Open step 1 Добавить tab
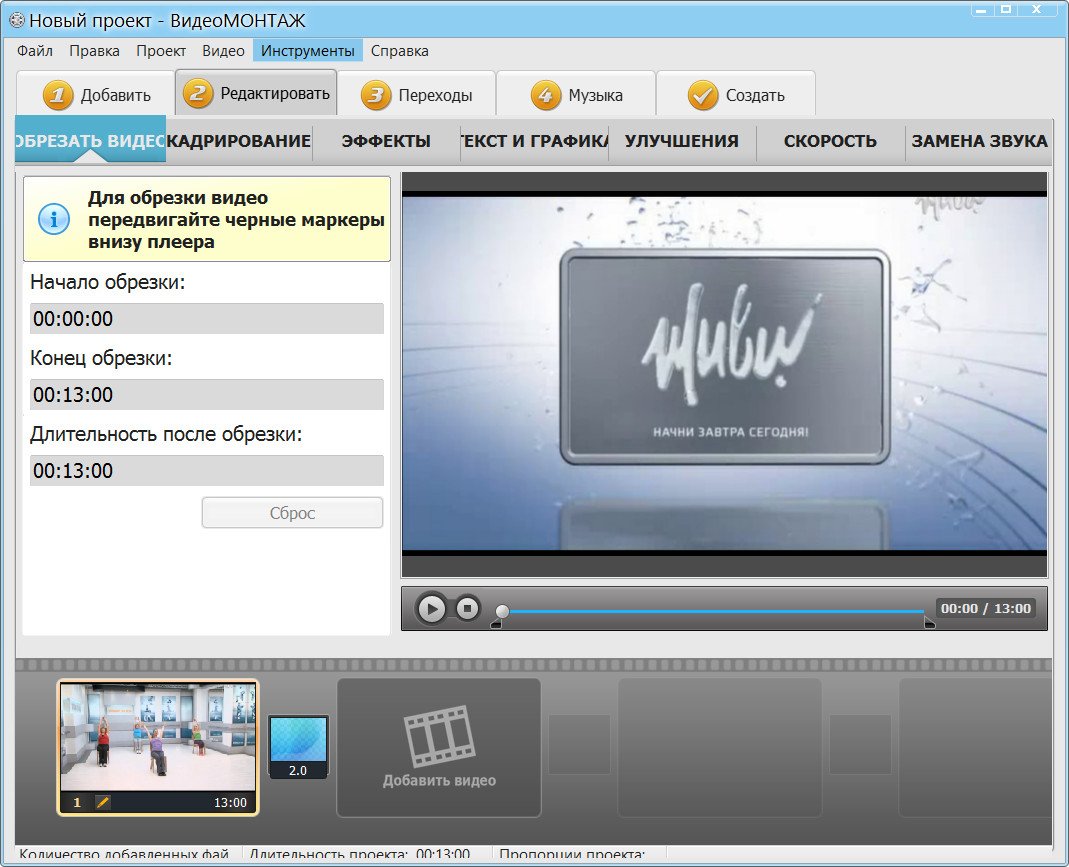The width and height of the screenshot is (1069, 867). 96,96
